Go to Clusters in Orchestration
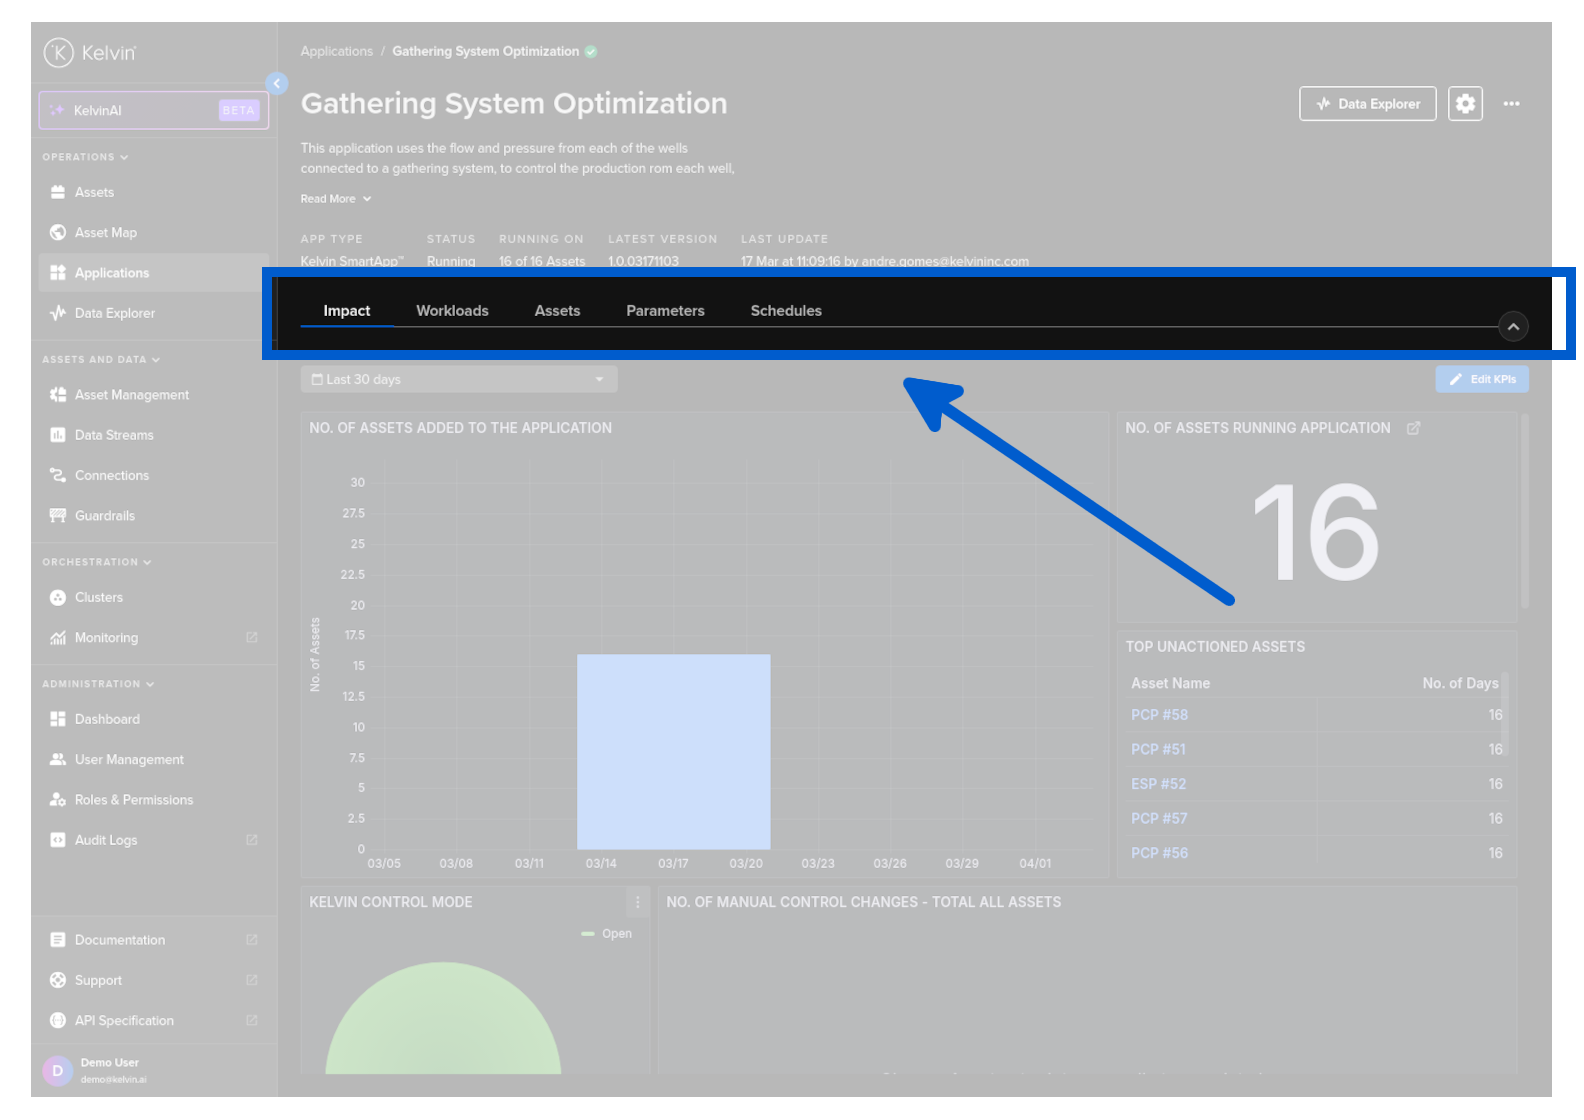 pos(98,598)
